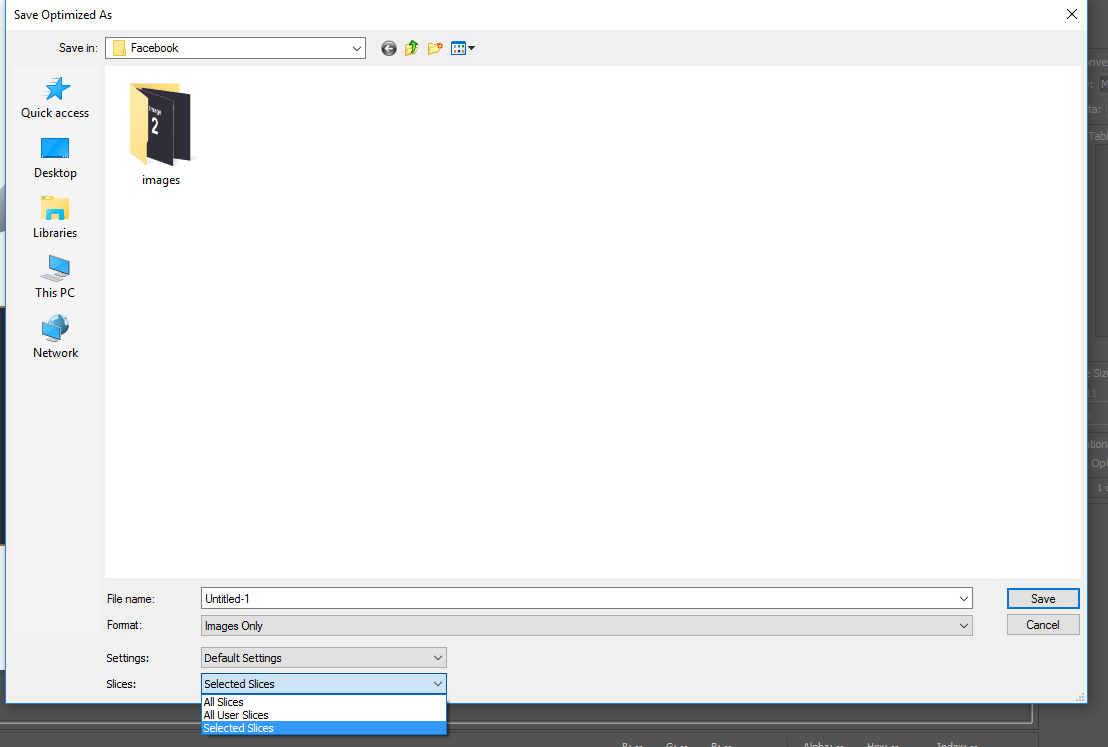Choose All User Slices option

click(236, 715)
